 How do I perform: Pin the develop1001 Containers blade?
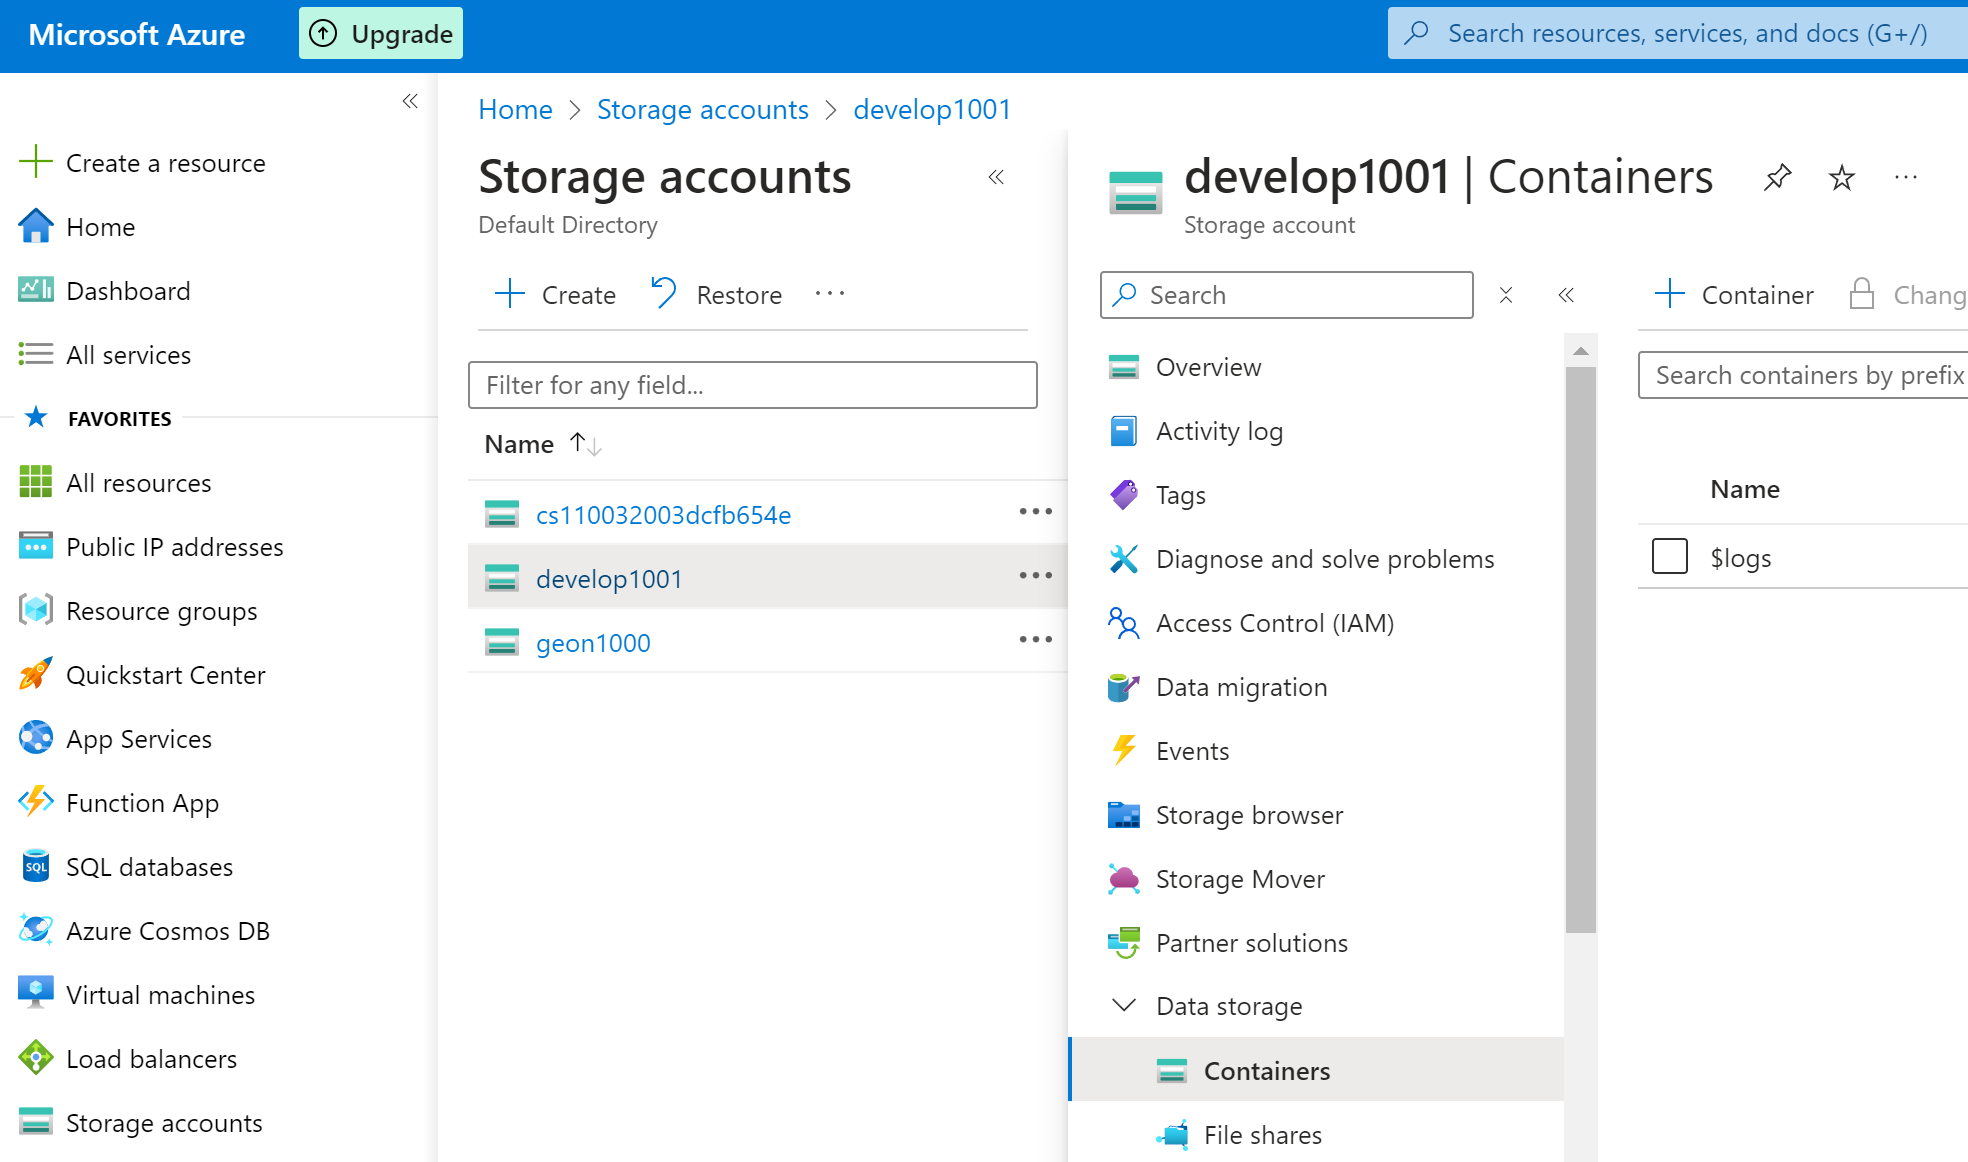click(1777, 178)
